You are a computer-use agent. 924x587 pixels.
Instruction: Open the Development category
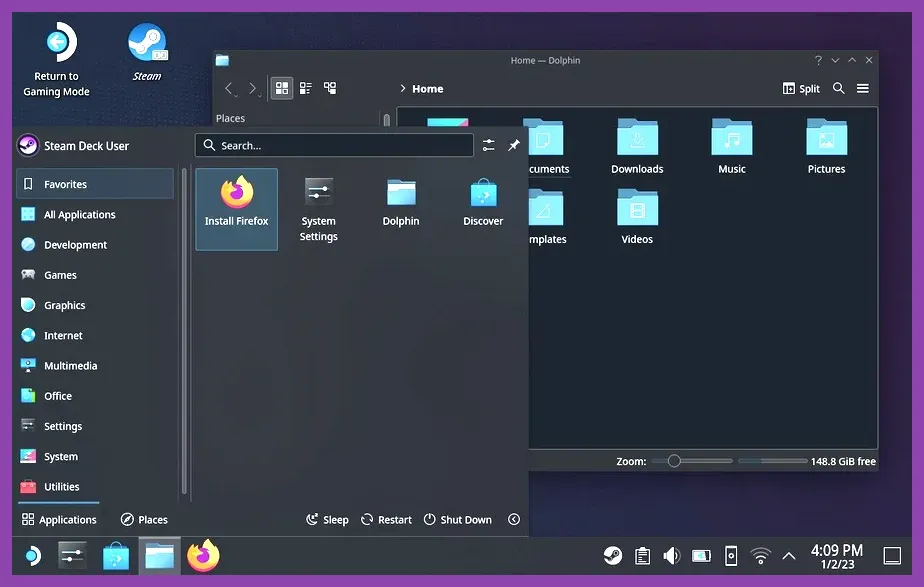pyautogui.click(x=95, y=245)
